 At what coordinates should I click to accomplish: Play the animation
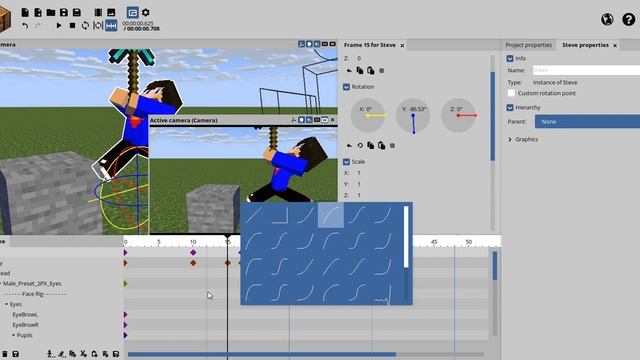pyautogui.click(x=59, y=25)
